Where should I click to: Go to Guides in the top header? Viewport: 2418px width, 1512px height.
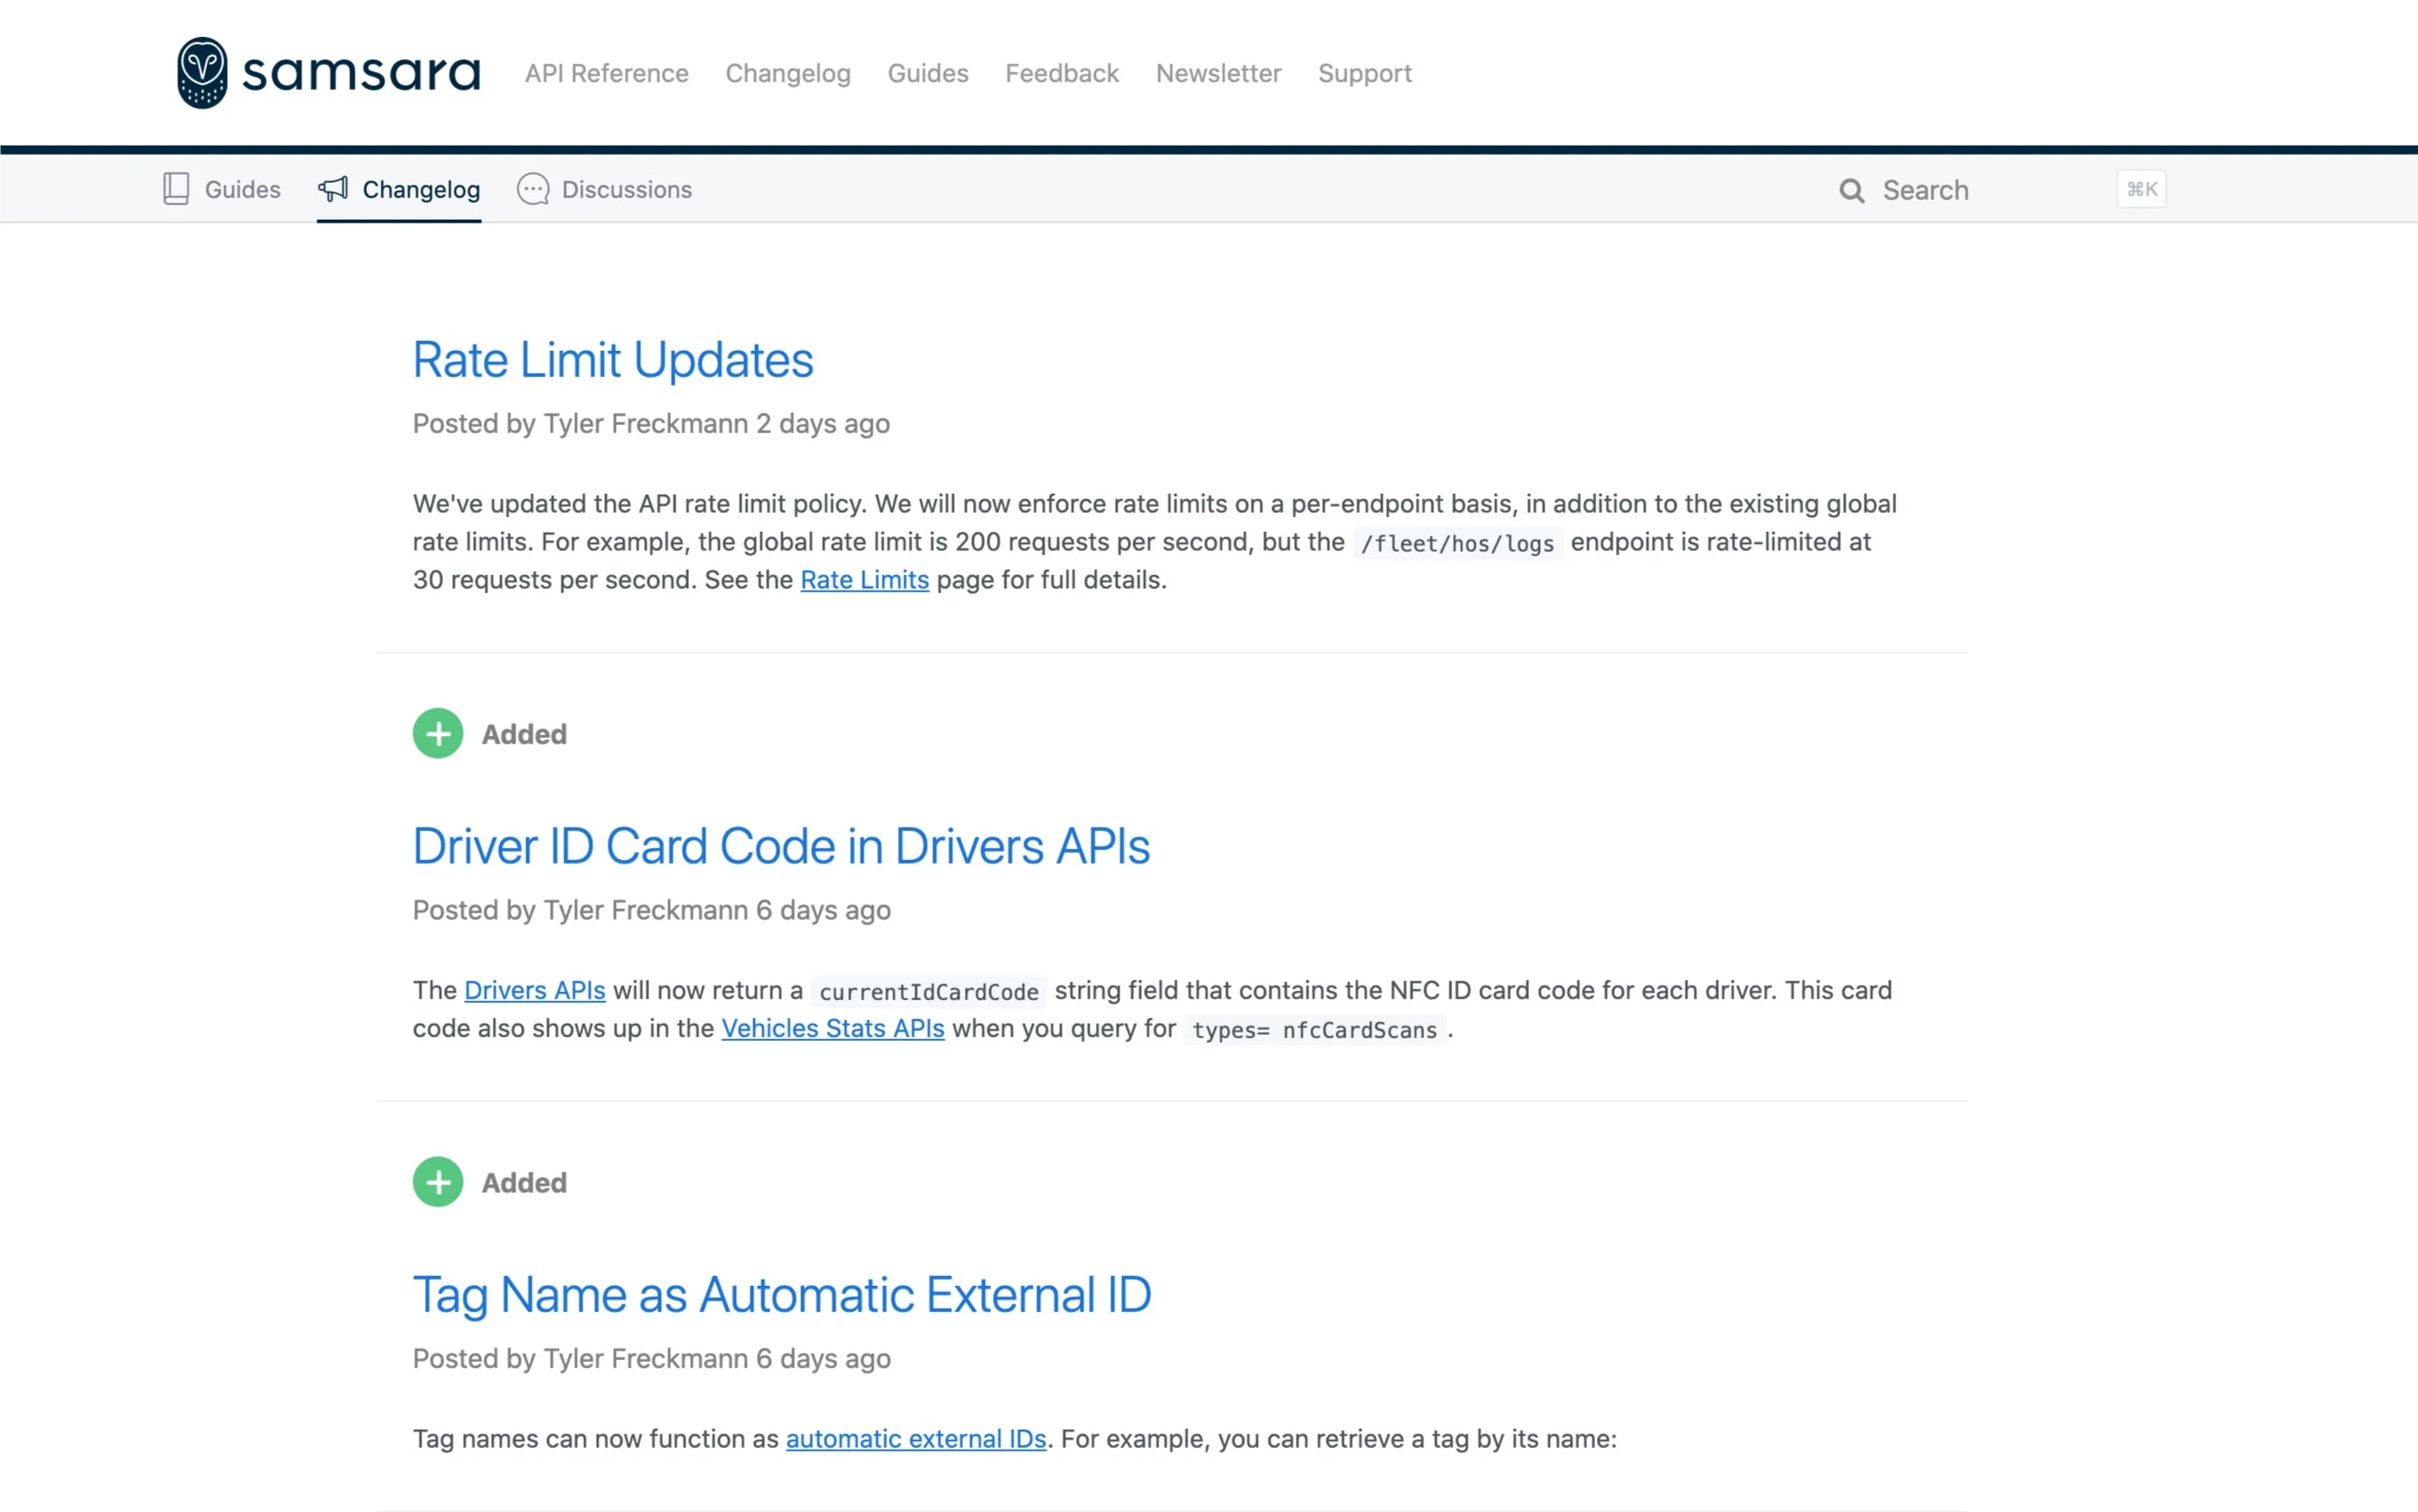tap(927, 73)
